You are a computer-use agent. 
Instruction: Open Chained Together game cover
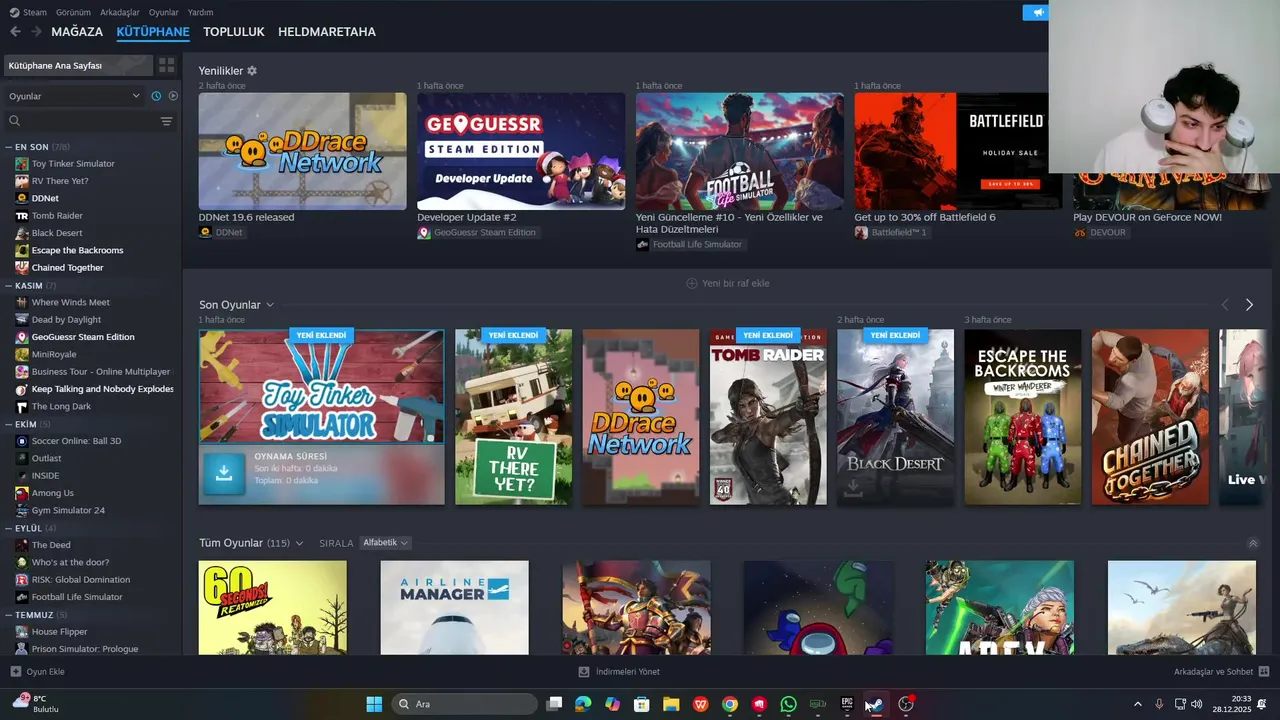[1150, 417]
